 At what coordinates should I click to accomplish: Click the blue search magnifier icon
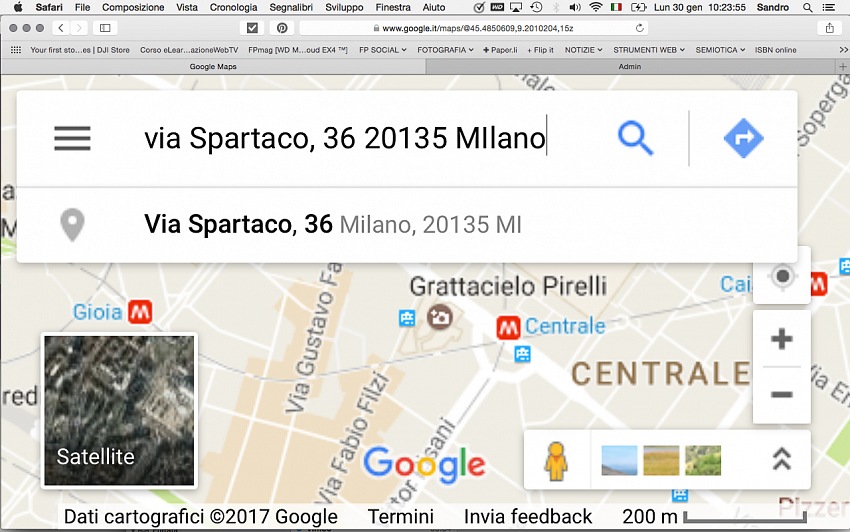(635, 138)
